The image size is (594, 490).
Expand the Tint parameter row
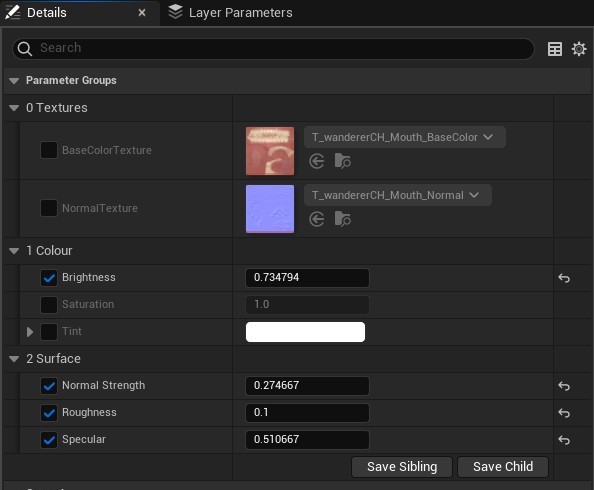[30, 332]
